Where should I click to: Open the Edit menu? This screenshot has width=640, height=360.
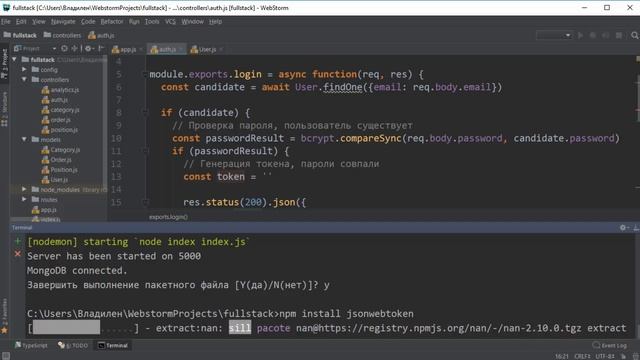21,22
